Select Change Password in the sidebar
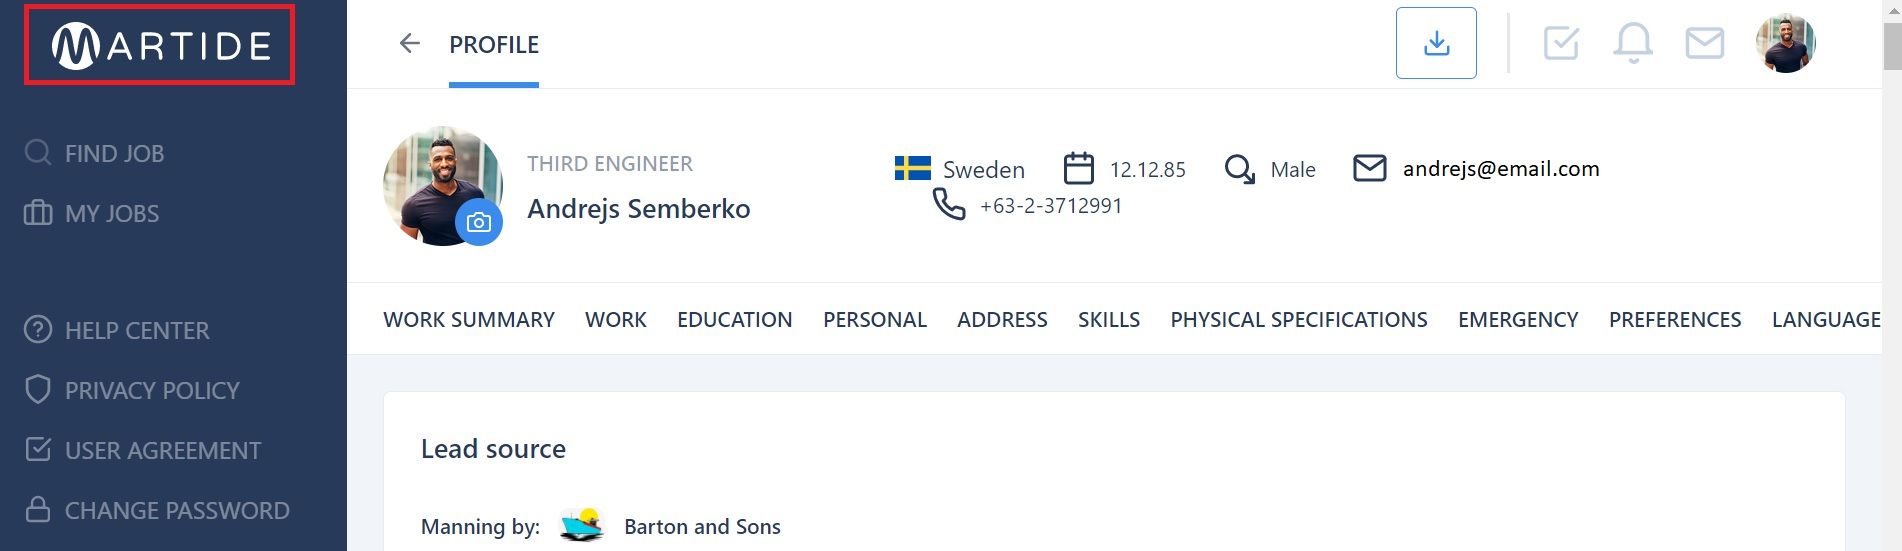Screen dimensions: 1902x551 [x=157, y=510]
